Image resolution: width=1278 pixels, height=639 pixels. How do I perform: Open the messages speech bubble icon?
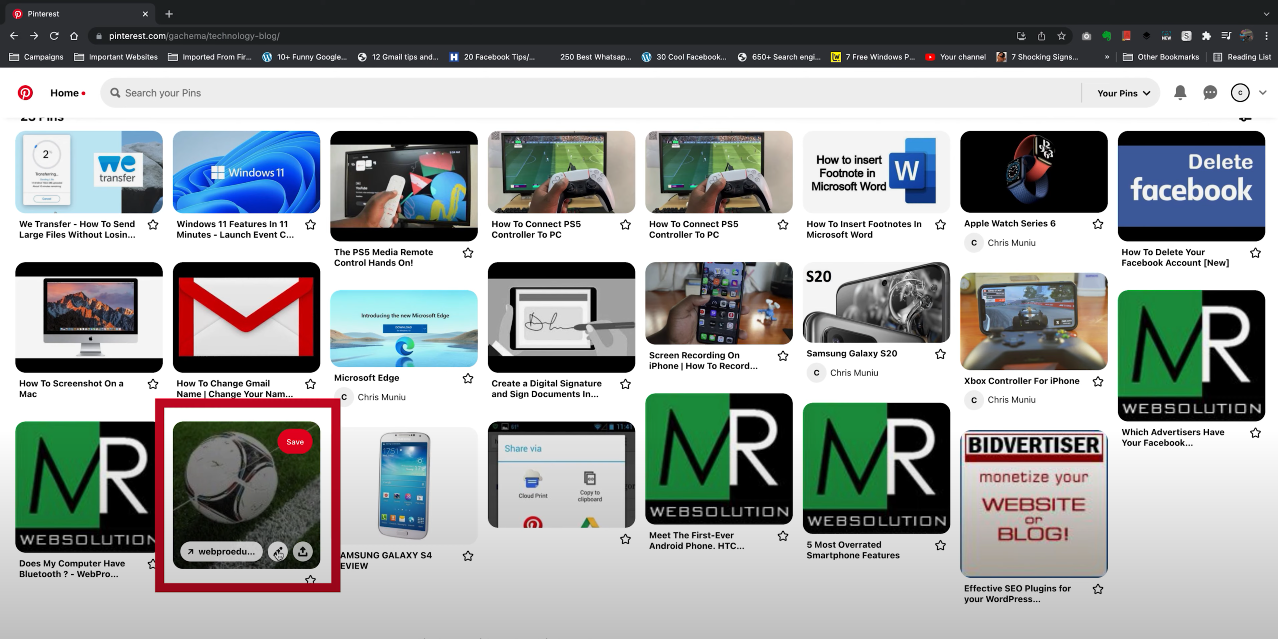pos(1210,93)
